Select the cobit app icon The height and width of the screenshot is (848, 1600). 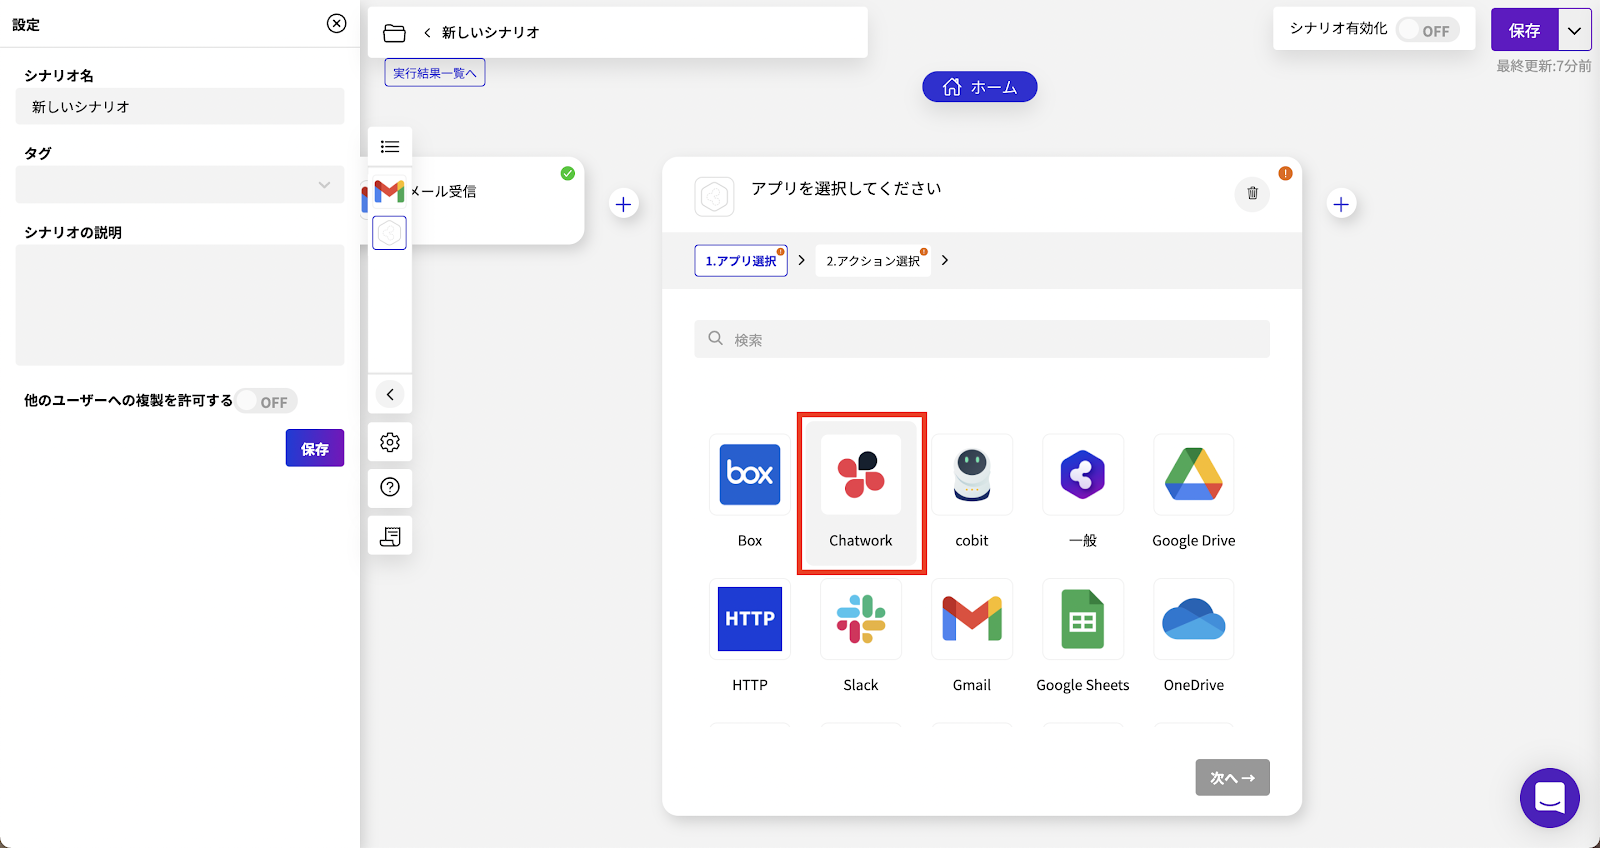[972, 475]
